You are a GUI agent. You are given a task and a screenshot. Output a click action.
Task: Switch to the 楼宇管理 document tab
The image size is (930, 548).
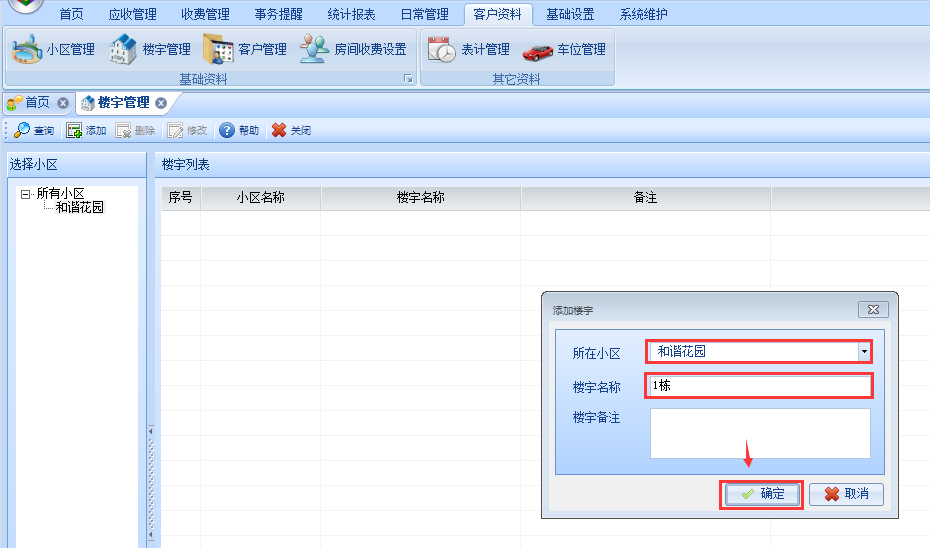[x=124, y=103]
